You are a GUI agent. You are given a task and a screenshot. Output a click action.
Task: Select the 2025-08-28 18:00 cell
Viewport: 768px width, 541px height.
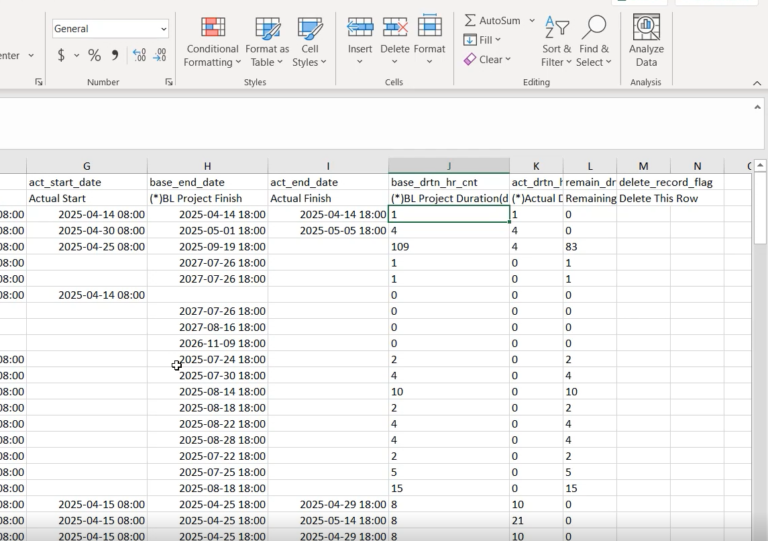tap(207, 440)
